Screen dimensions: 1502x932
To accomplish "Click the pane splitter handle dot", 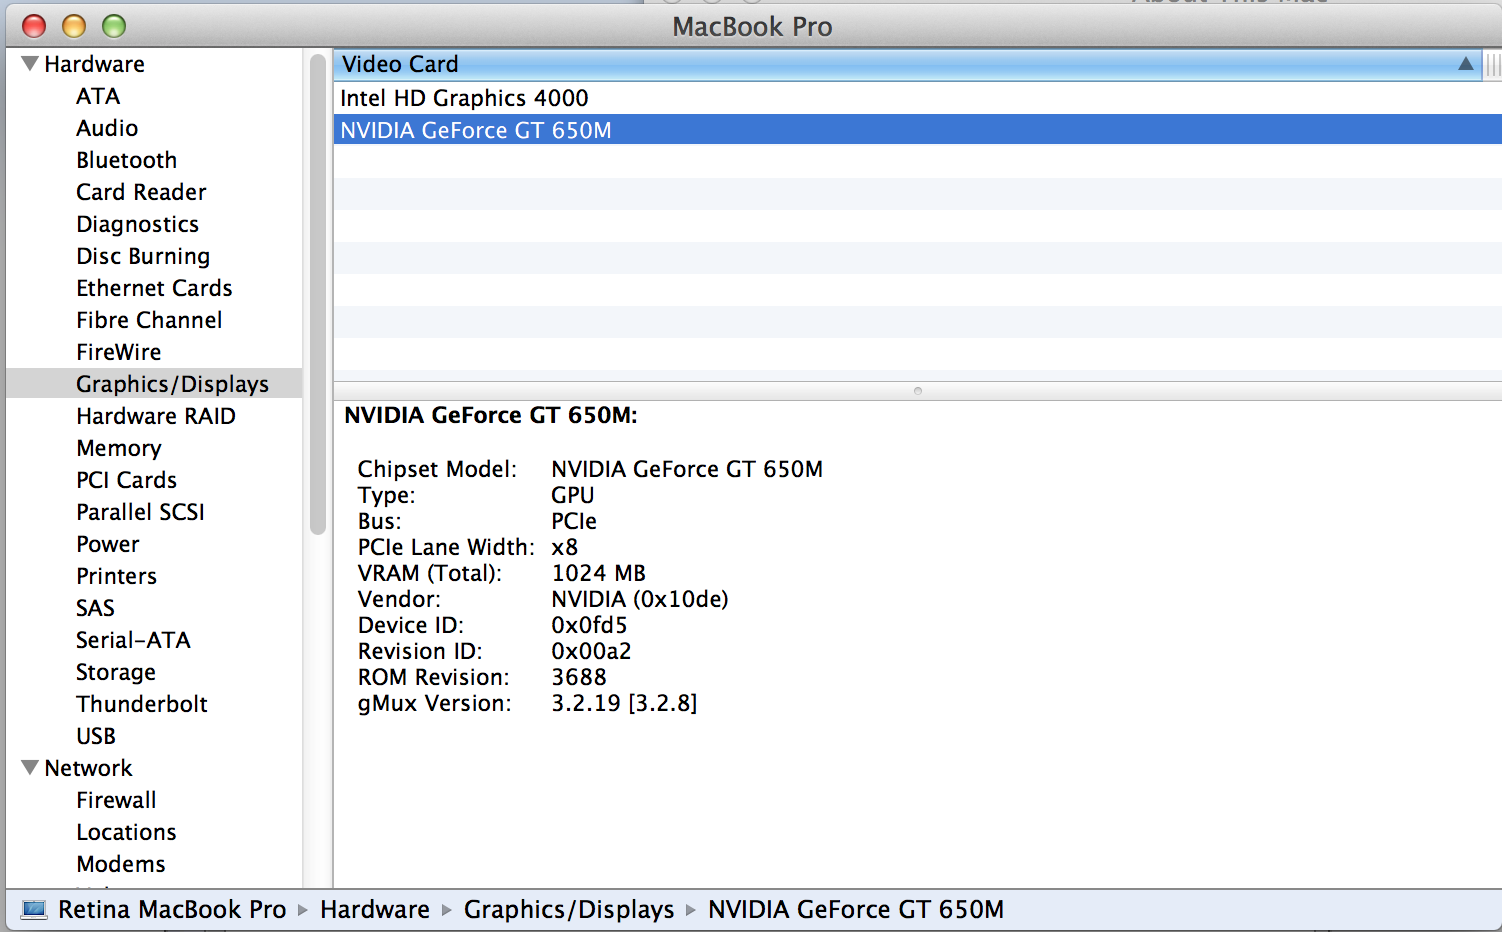I will (x=917, y=391).
